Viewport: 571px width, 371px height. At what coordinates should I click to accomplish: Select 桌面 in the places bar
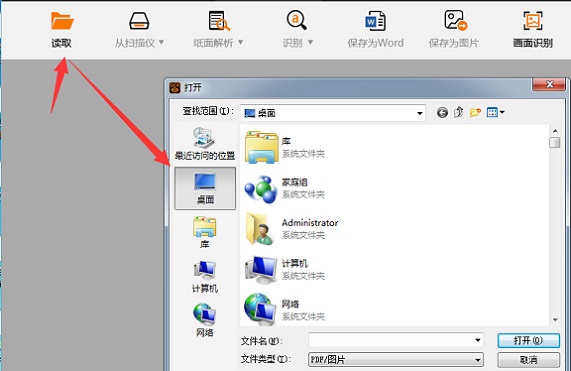[x=205, y=189]
